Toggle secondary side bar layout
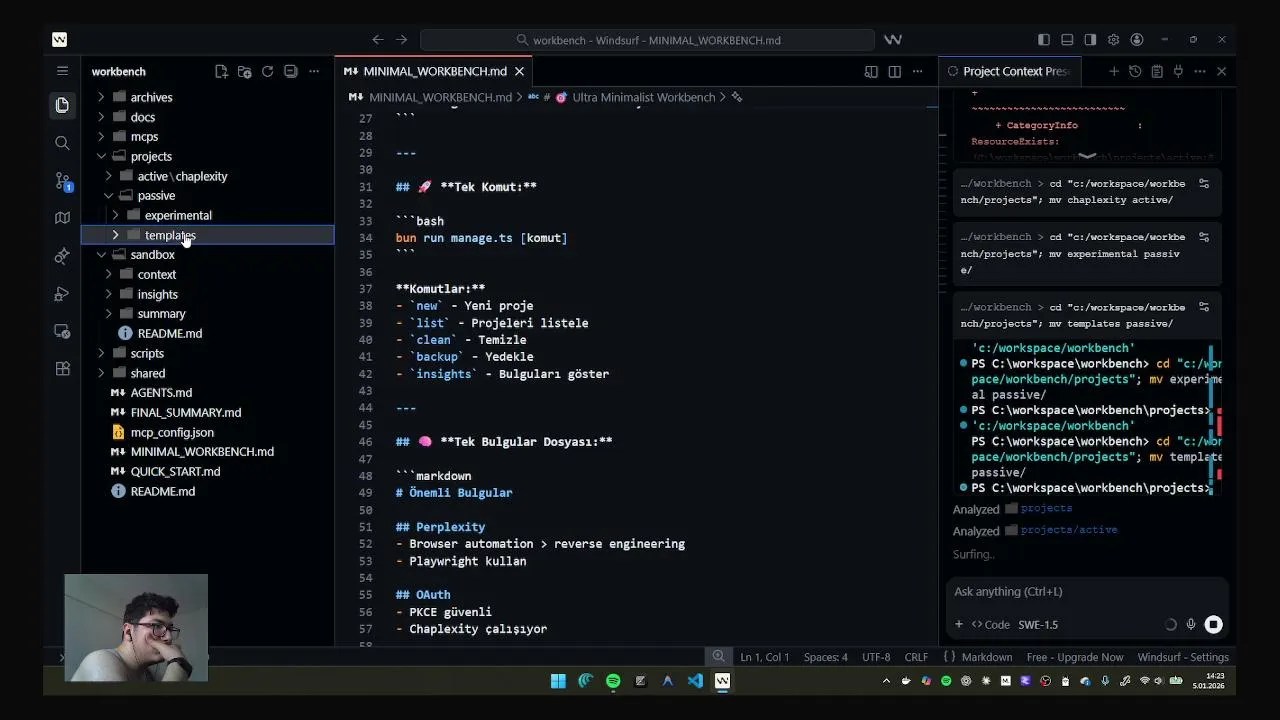The width and height of the screenshot is (1280, 720). 1090,40
